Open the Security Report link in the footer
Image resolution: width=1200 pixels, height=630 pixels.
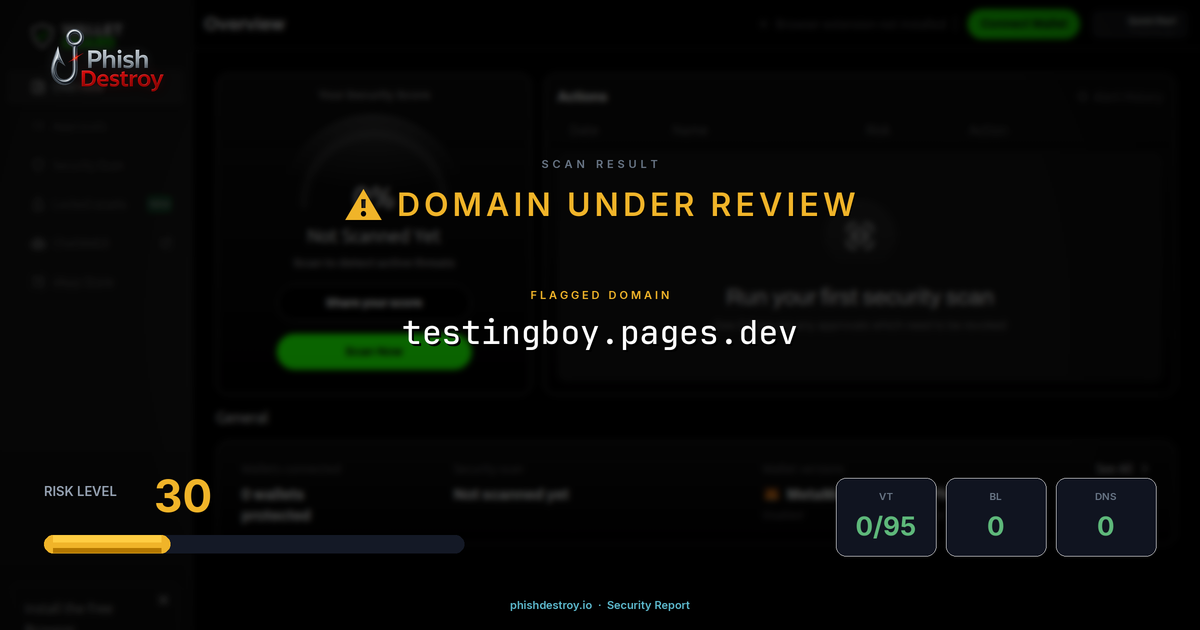(648, 605)
